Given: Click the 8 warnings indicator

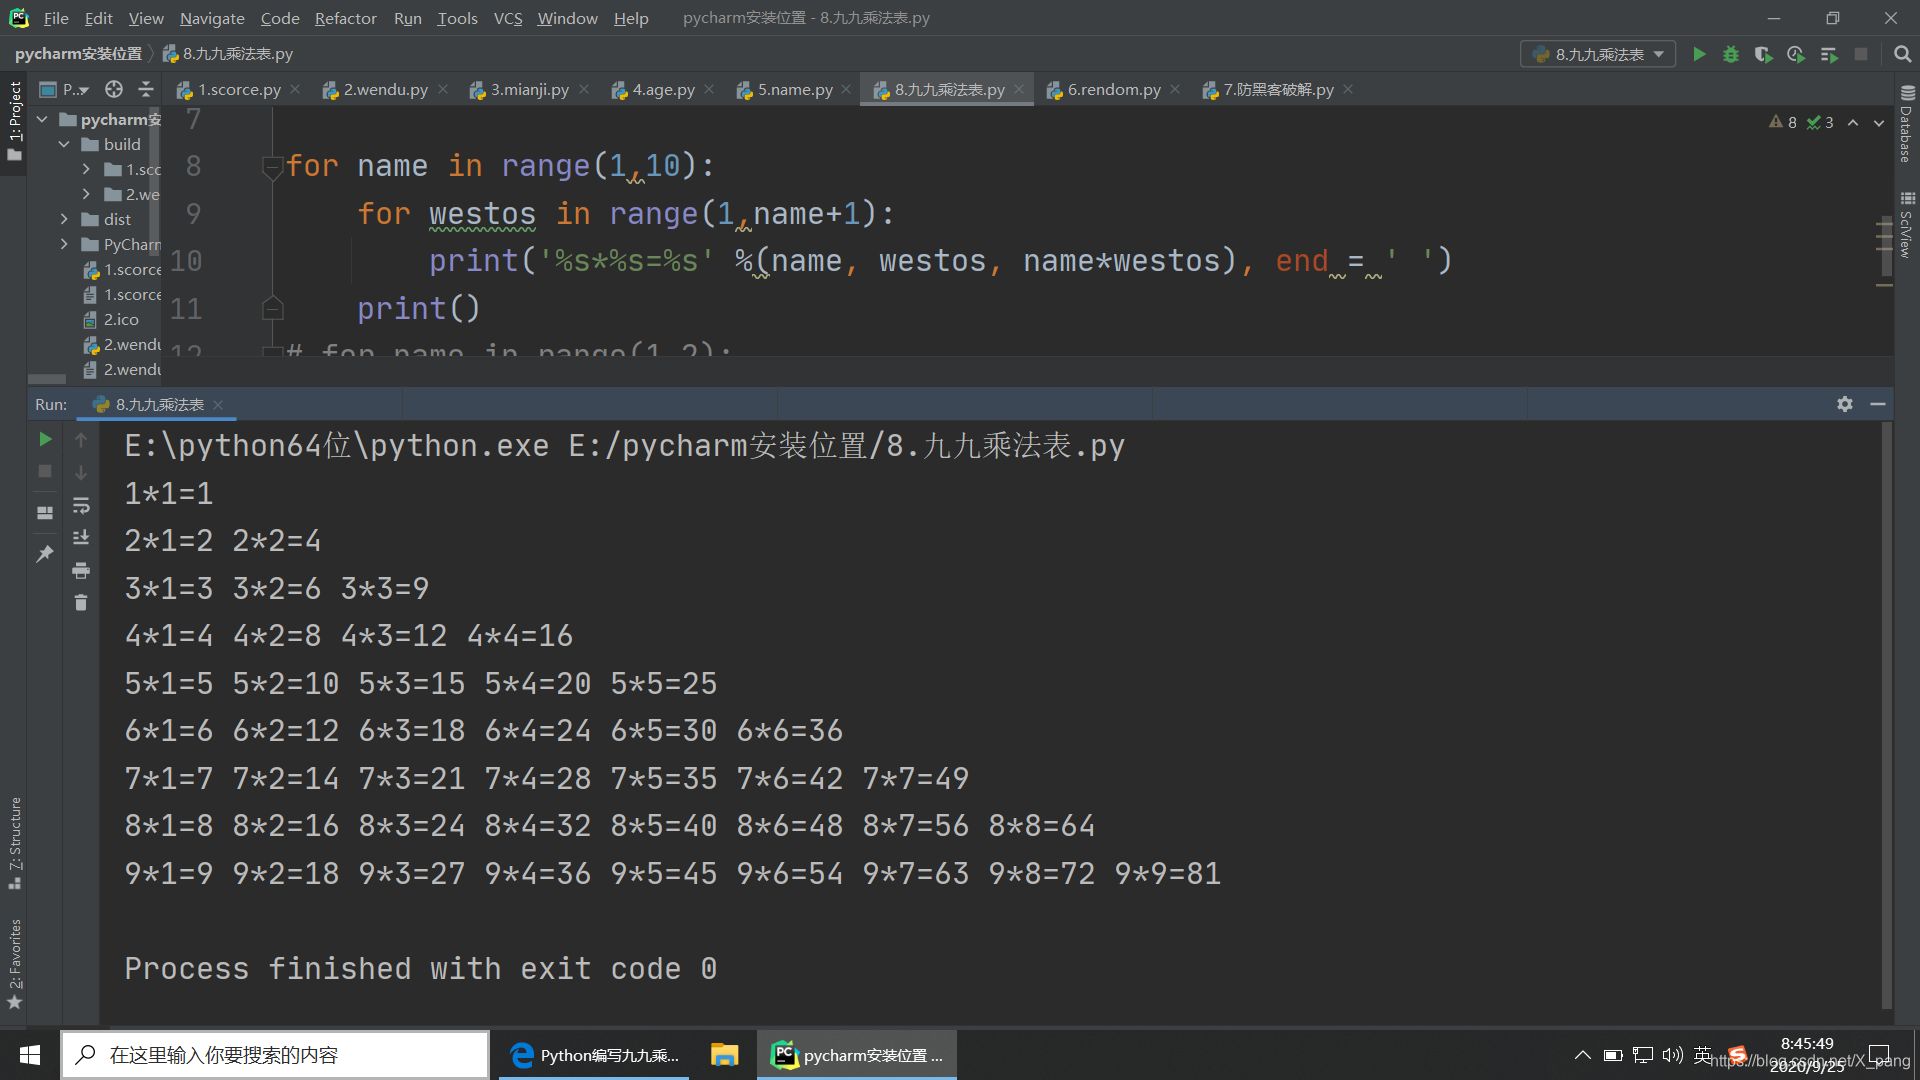Looking at the screenshot, I should coord(1783,122).
